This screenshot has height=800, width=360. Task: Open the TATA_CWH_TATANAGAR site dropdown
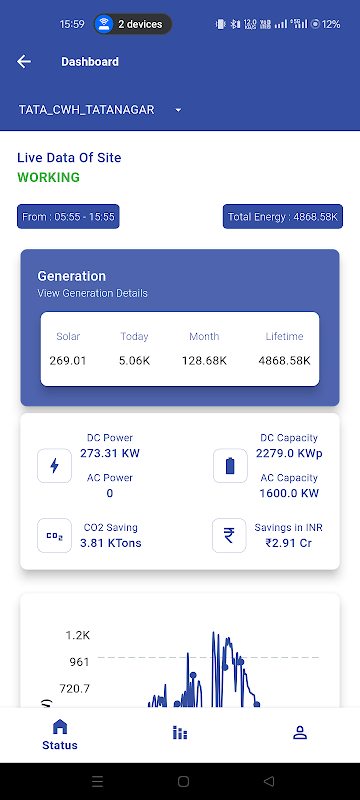[100, 110]
